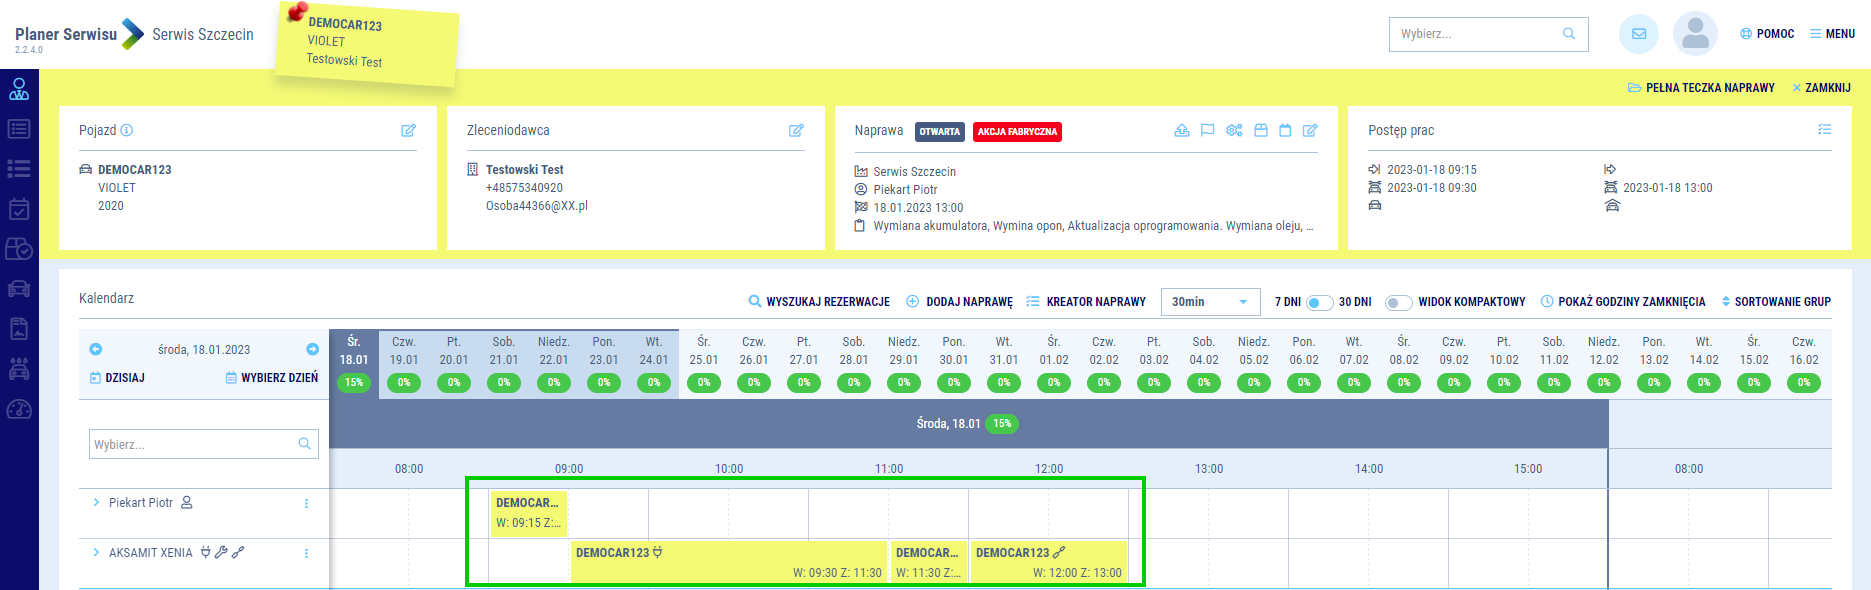The height and width of the screenshot is (590, 1871).
Task: Enable Widok kompaktowy switch
Action: coord(1398,302)
